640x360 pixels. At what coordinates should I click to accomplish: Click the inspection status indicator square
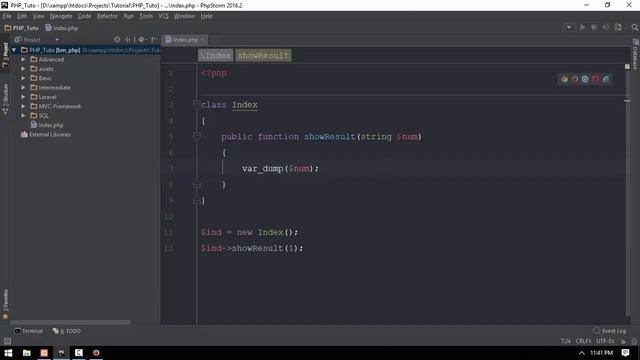pos(627,67)
